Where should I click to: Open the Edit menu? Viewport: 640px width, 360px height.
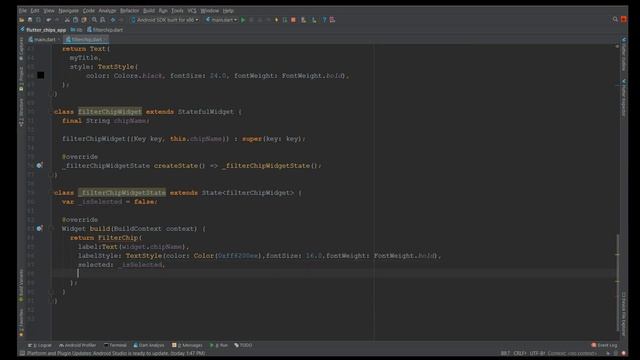35,11
